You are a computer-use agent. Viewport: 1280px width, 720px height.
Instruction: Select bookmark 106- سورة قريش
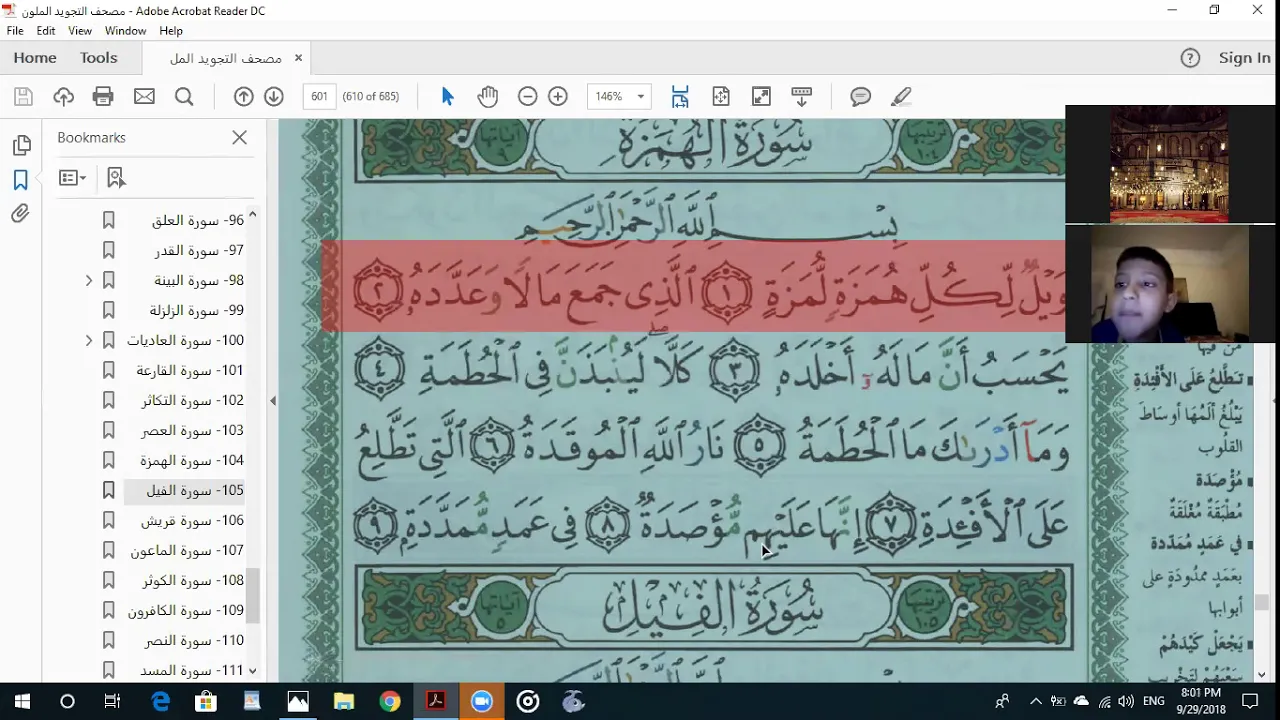pos(192,520)
